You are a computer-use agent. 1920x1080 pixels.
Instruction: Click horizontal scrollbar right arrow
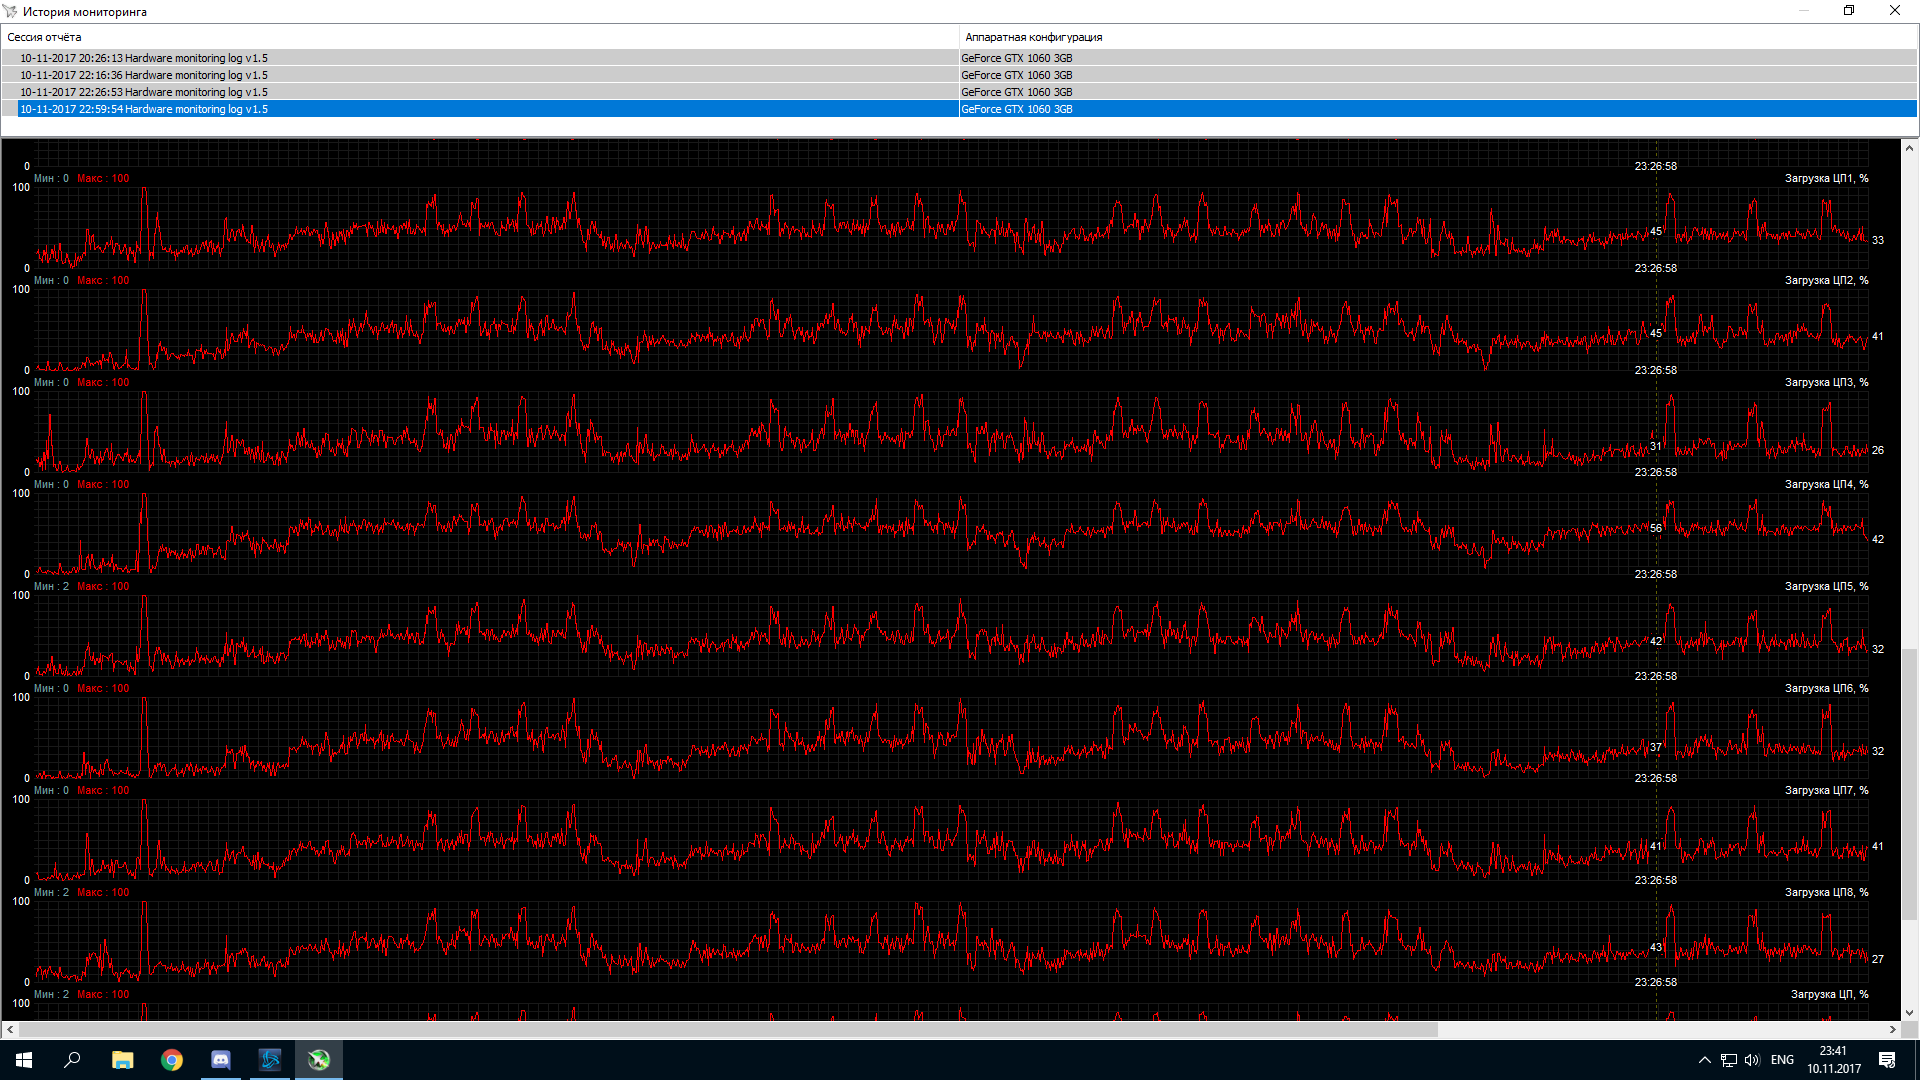(x=1892, y=1029)
